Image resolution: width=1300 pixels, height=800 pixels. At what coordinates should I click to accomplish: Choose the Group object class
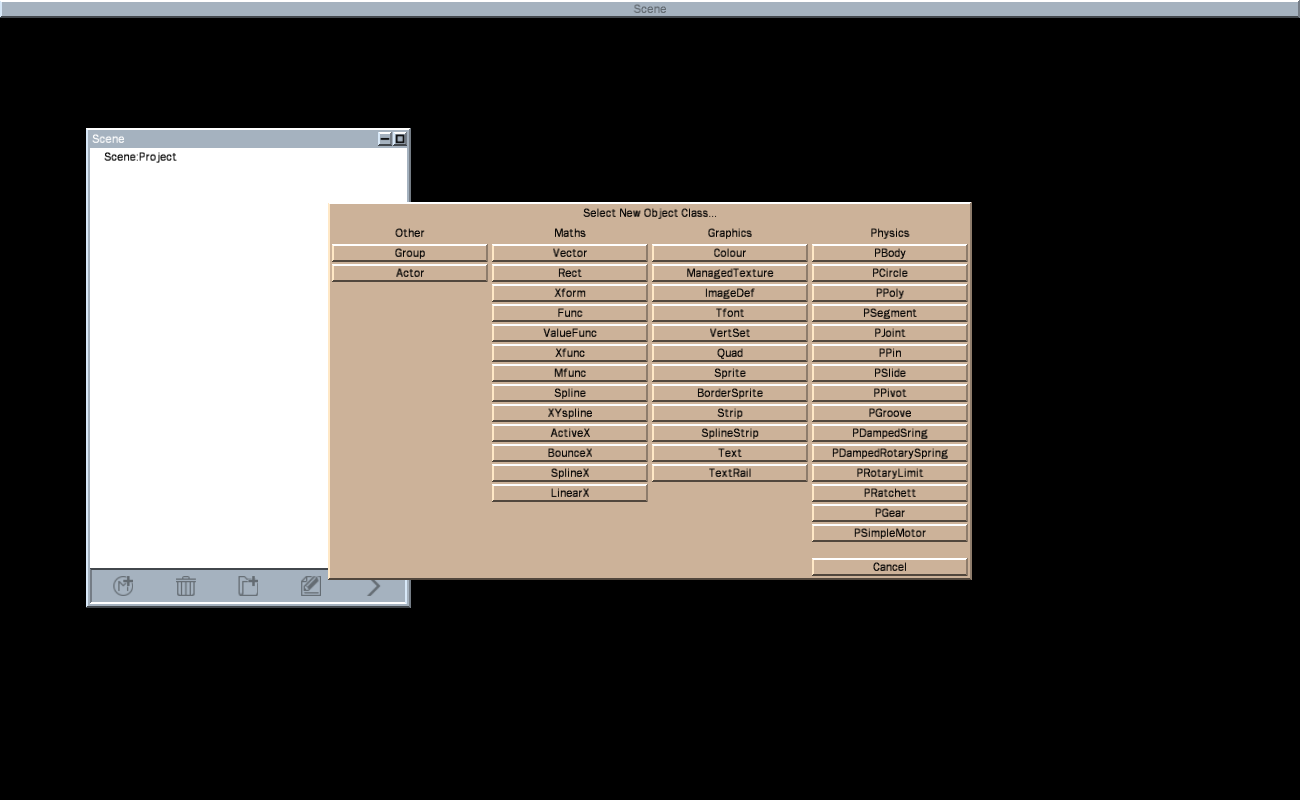point(409,253)
